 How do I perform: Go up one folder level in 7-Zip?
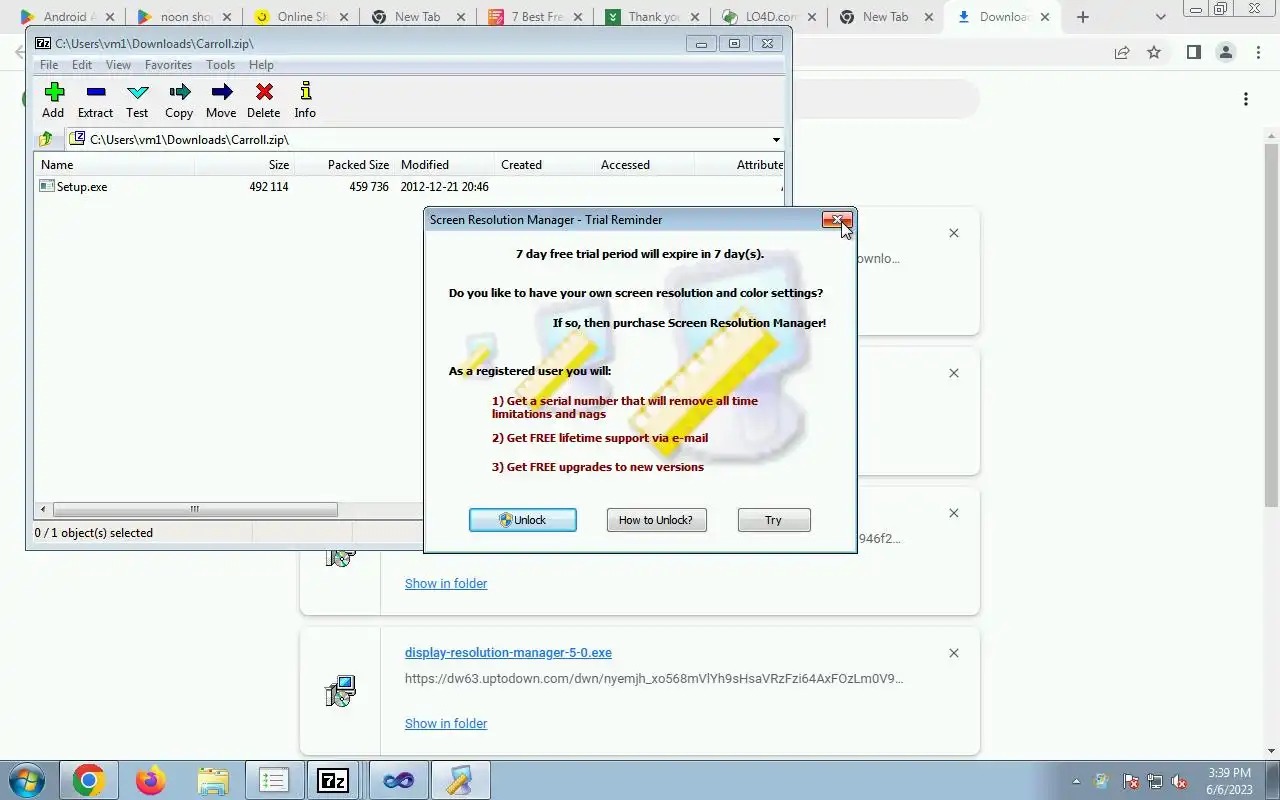point(45,139)
